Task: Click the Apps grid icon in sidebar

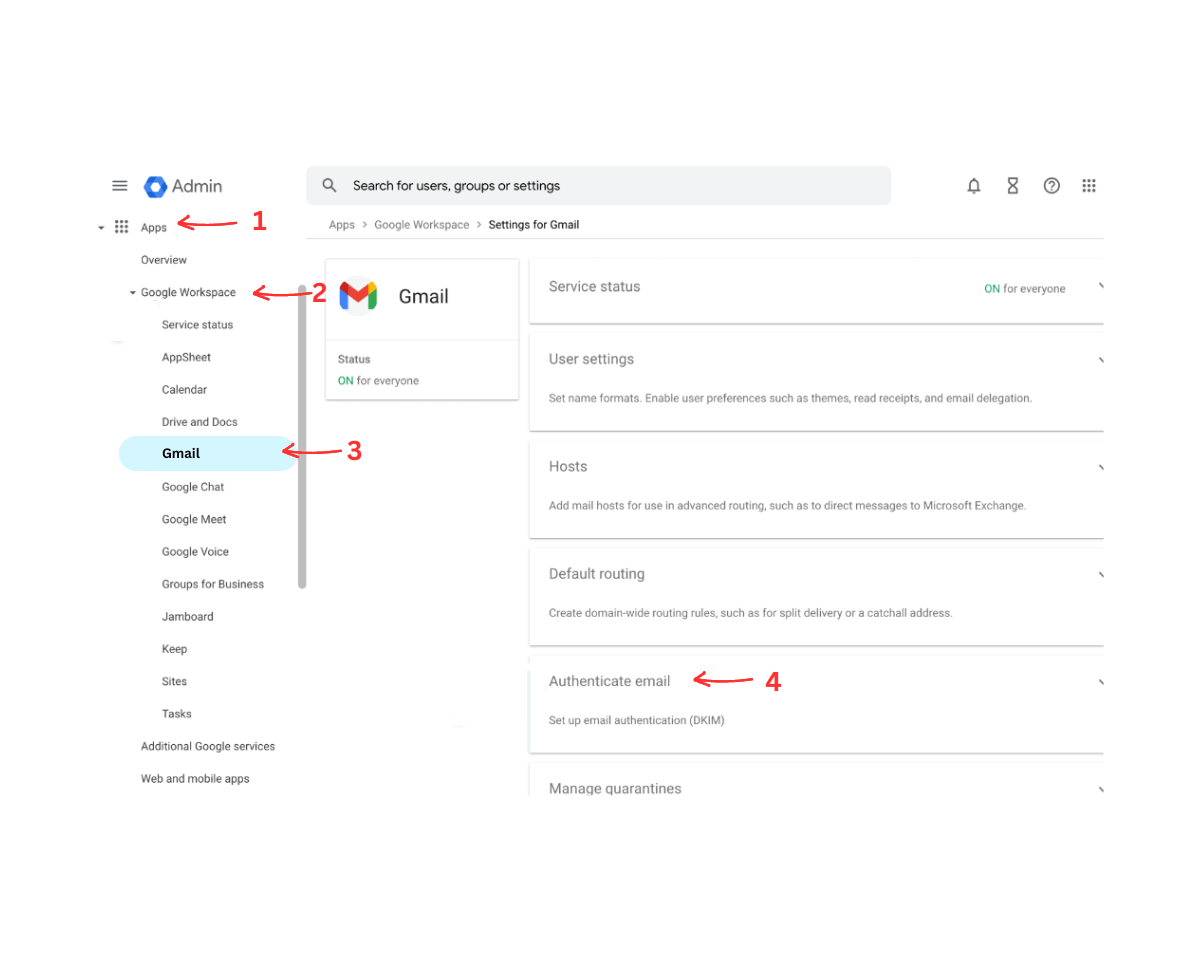Action: tap(122, 227)
